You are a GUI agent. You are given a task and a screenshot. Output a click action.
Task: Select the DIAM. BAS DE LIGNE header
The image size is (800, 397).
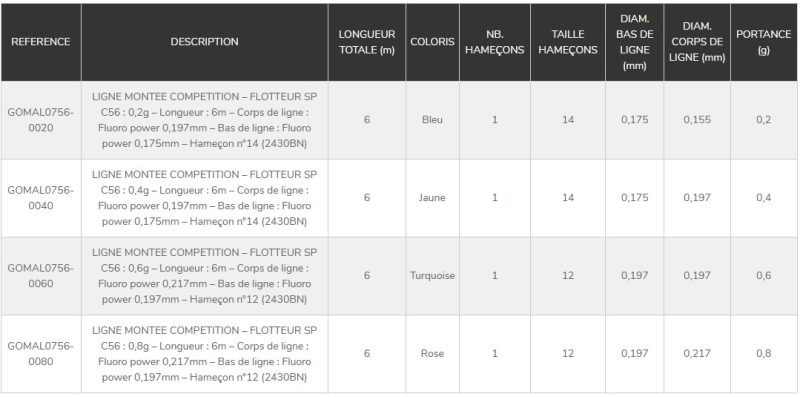pyautogui.click(x=635, y=42)
